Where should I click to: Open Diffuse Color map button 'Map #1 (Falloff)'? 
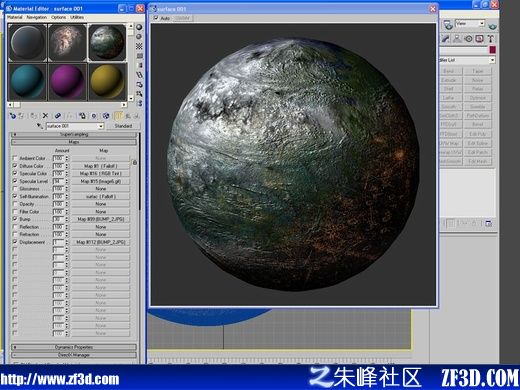(x=101, y=166)
